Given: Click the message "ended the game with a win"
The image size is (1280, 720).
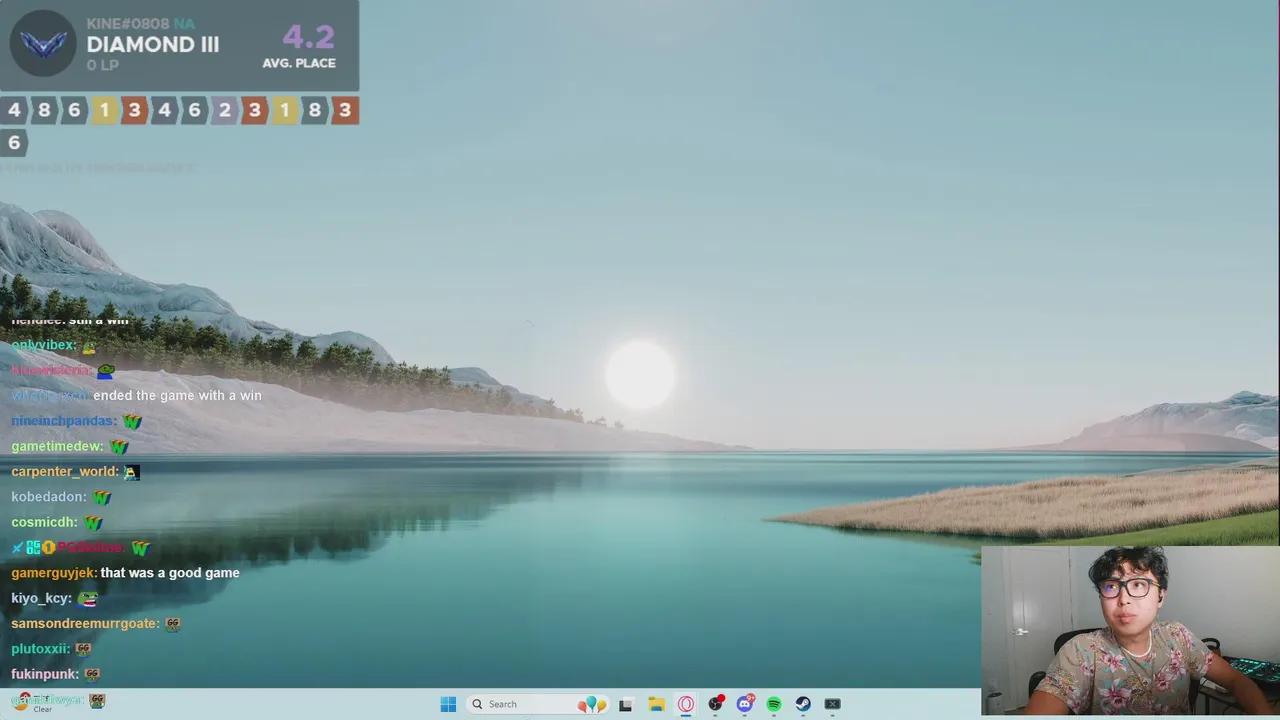Looking at the screenshot, I should coord(177,395).
